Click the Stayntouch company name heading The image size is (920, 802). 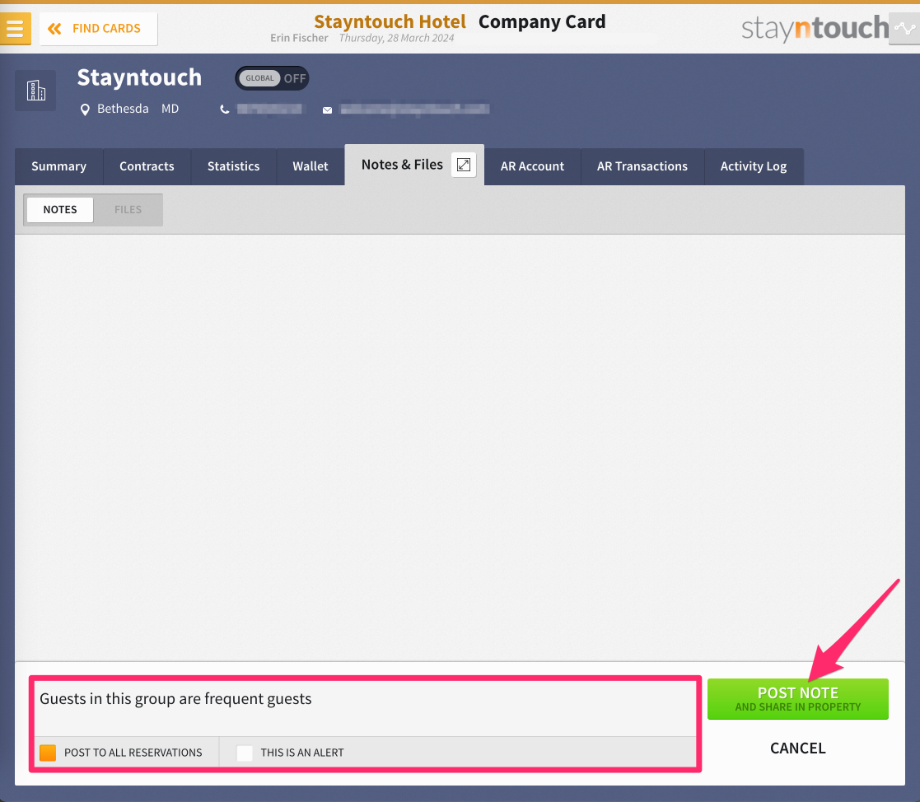click(x=140, y=78)
